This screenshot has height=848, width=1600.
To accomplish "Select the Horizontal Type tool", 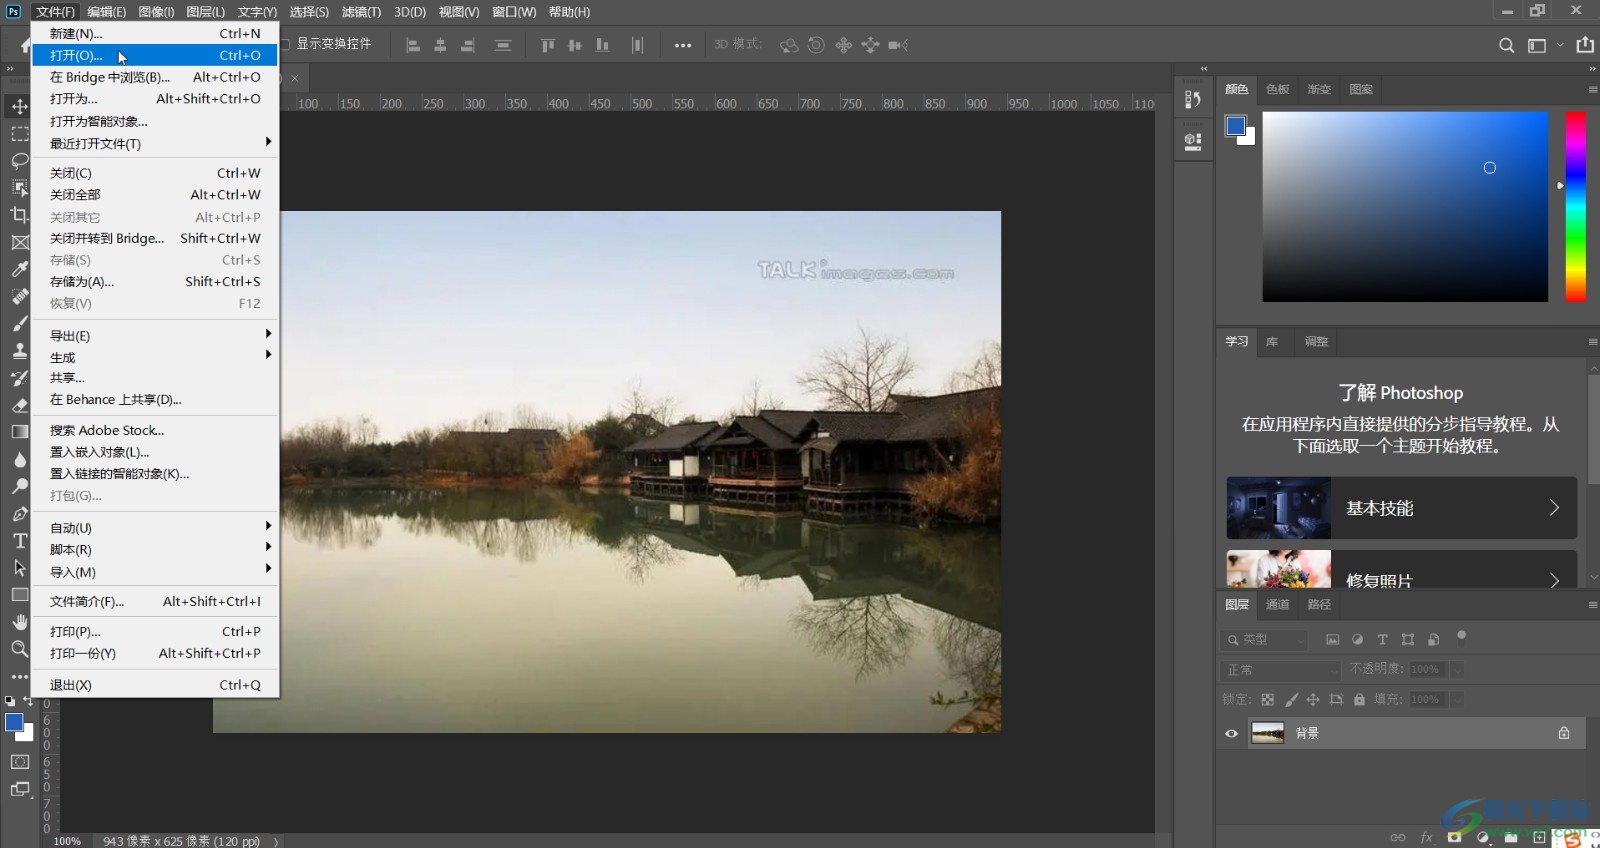I will pyautogui.click(x=19, y=541).
